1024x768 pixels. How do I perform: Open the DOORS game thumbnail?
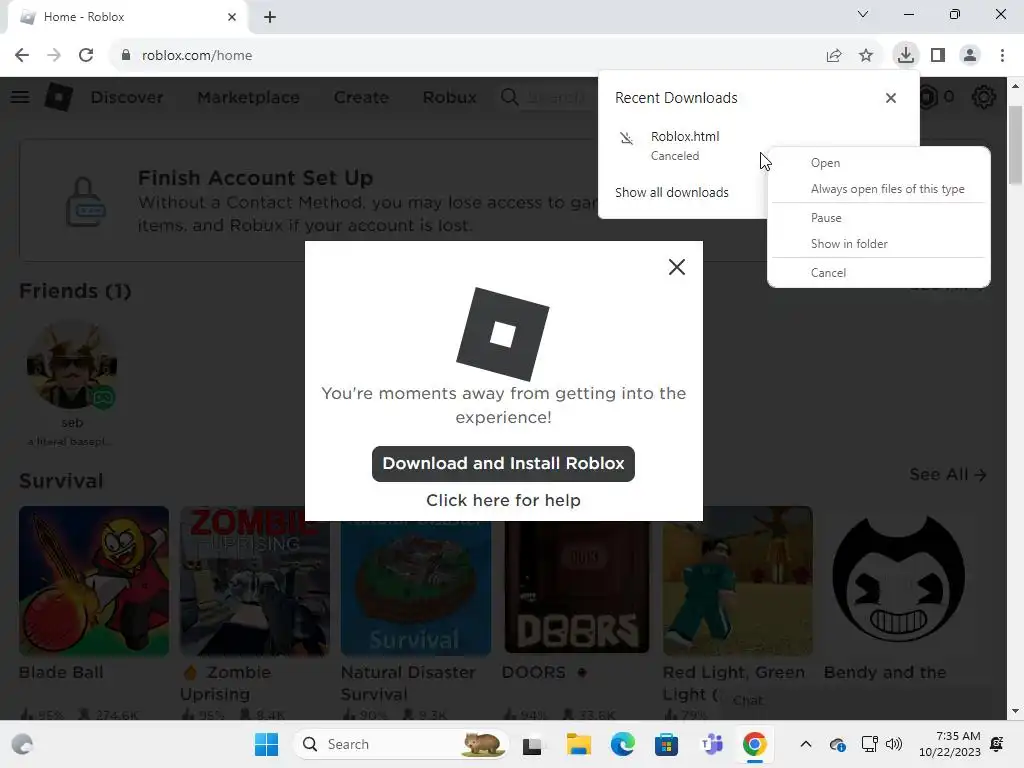(577, 581)
